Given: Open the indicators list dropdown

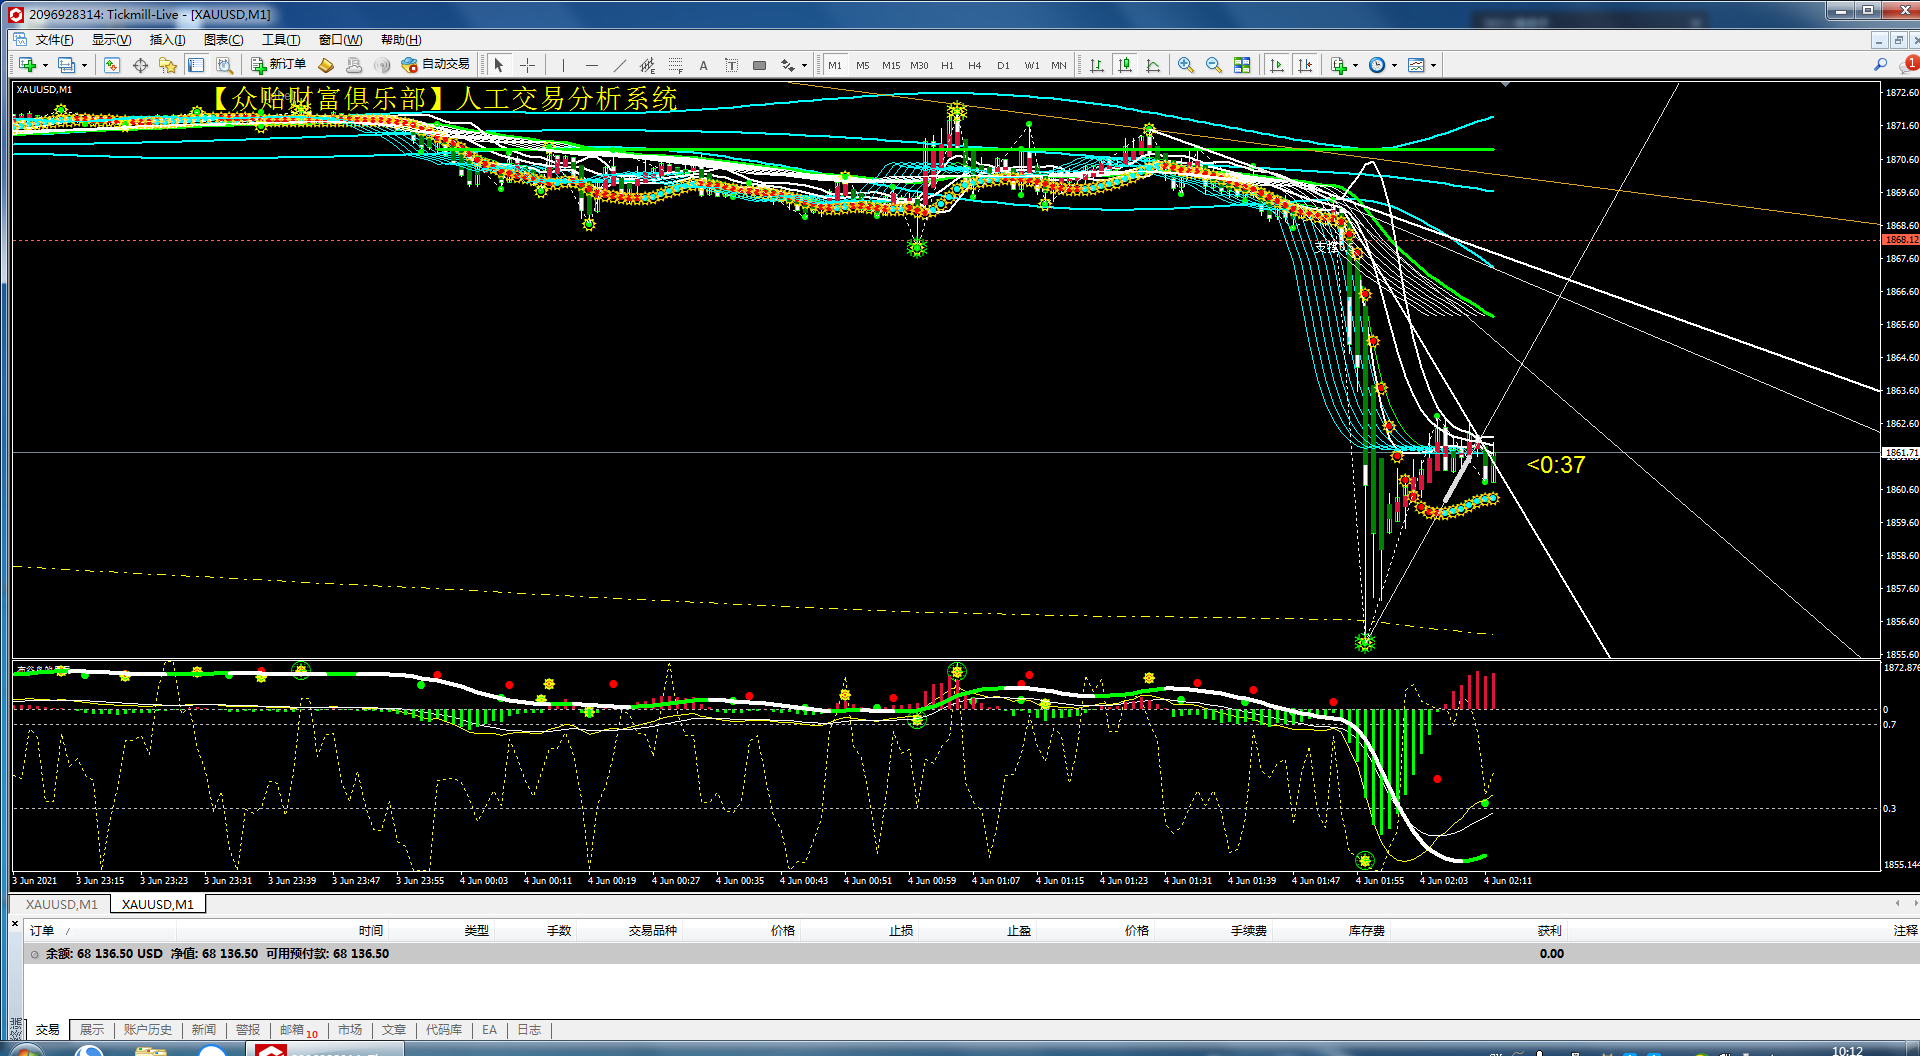Looking at the screenshot, I should [x=1345, y=65].
